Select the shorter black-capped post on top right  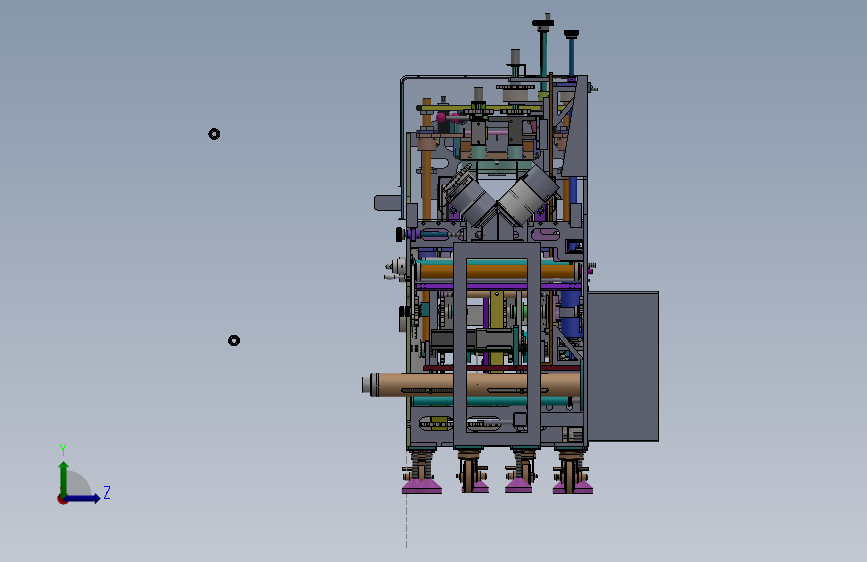(x=571, y=53)
